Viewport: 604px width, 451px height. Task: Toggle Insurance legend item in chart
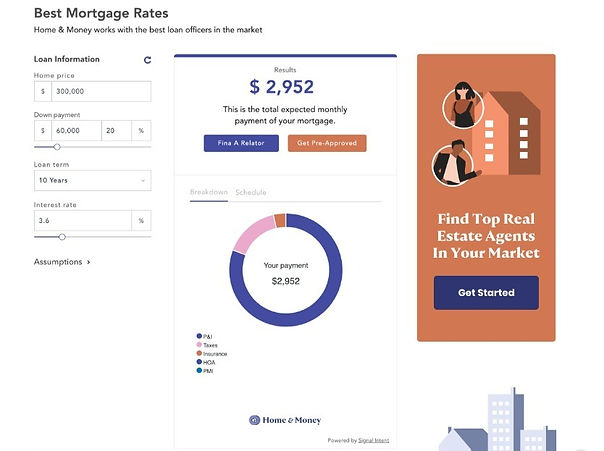click(x=211, y=354)
